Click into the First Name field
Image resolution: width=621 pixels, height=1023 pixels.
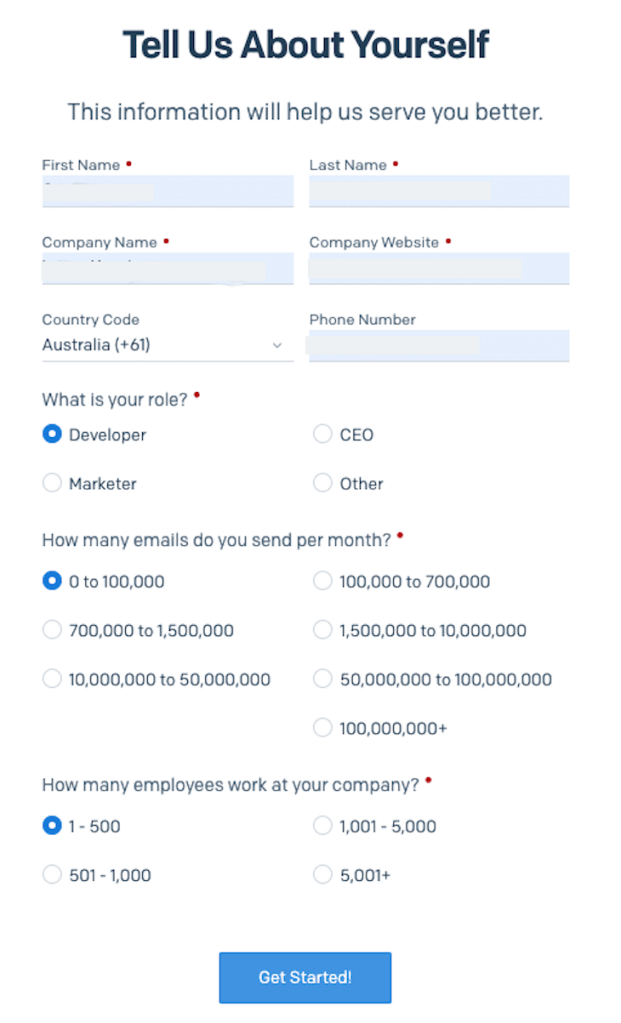click(167, 191)
